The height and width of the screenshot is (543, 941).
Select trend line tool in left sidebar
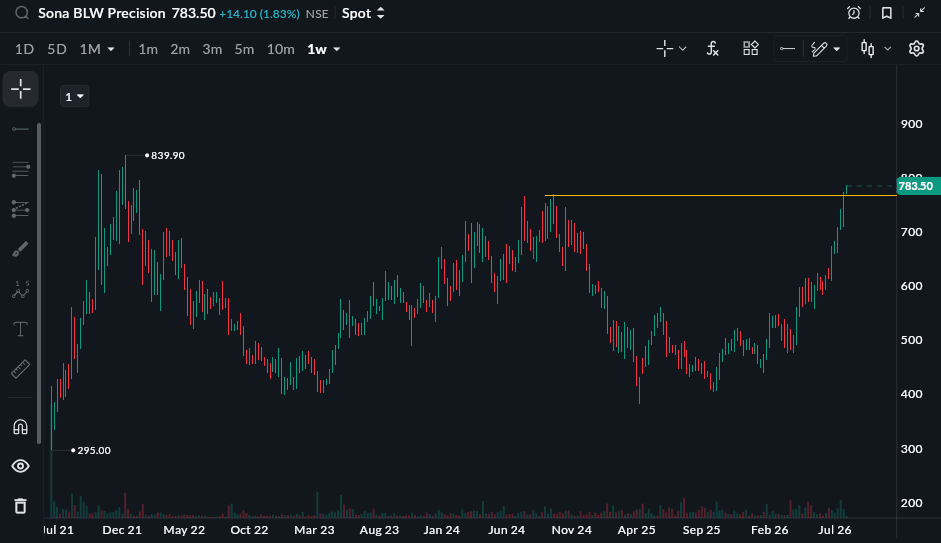[20, 129]
